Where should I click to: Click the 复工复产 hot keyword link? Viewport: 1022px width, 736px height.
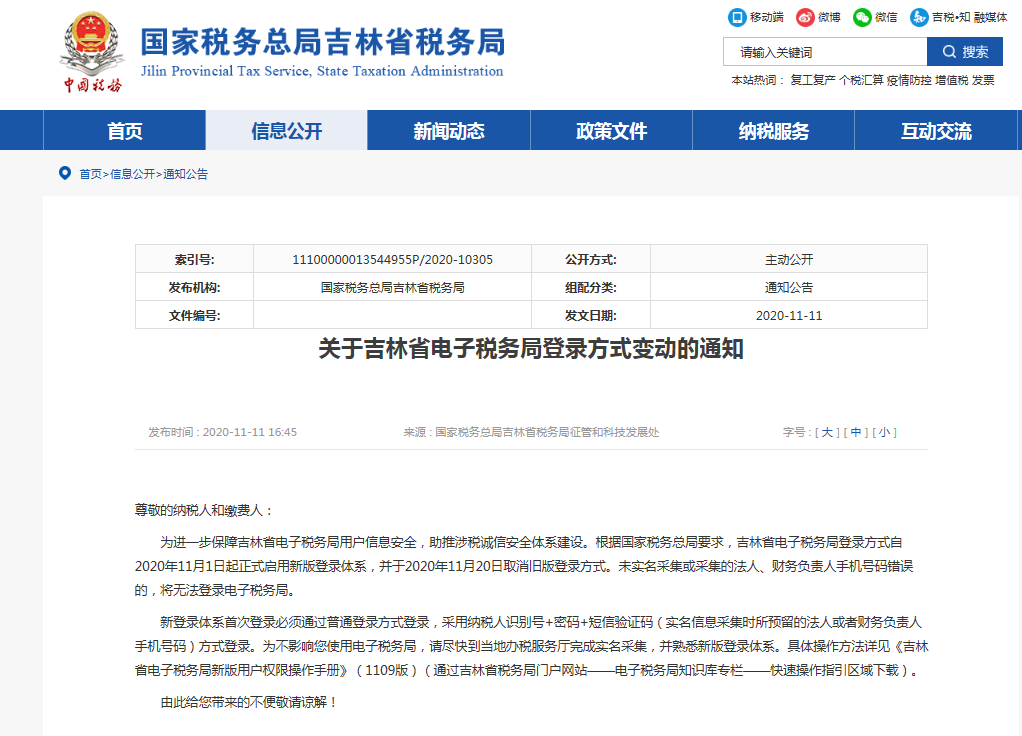point(812,80)
